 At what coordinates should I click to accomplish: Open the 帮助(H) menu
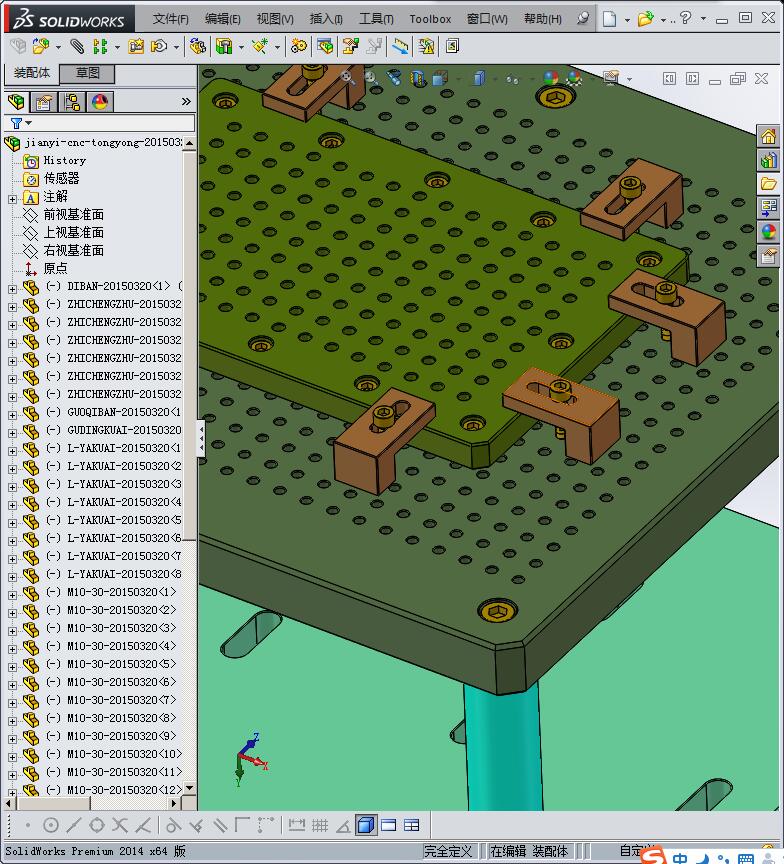point(543,19)
